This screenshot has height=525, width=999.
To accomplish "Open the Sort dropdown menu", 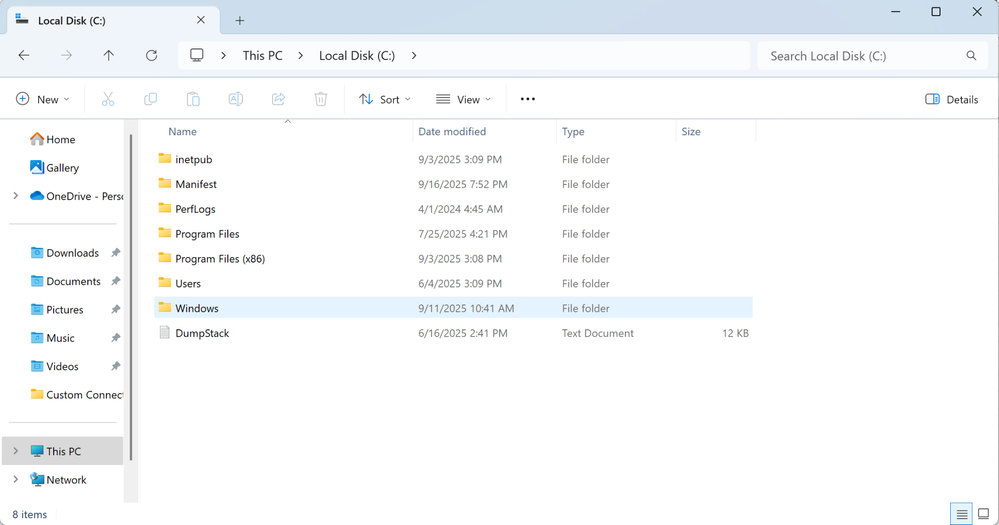I will (385, 99).
